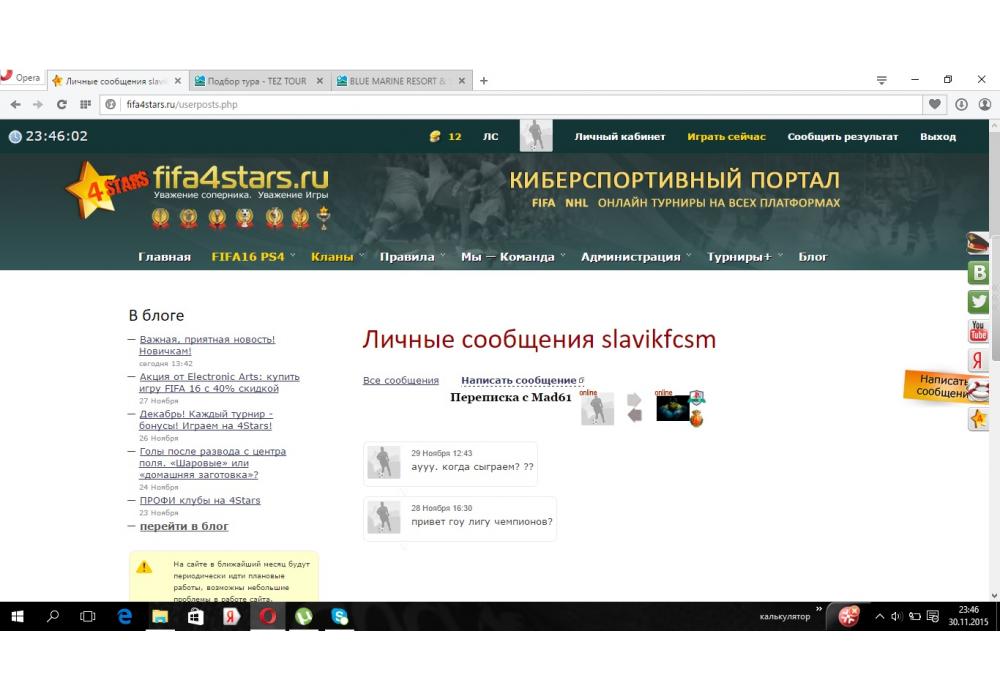Open Twitter social sidebar icon

(978, 302)
